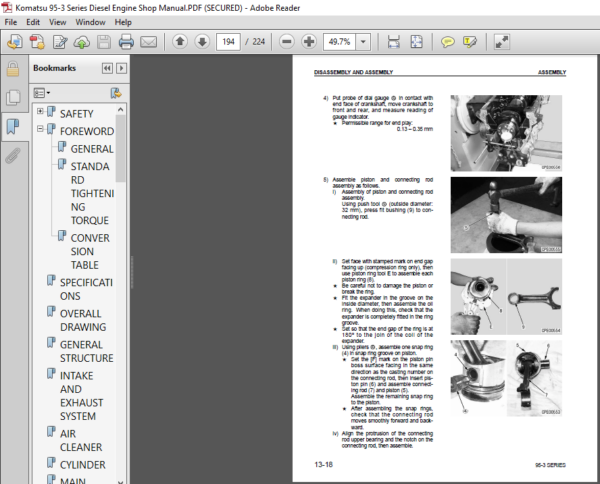The width and height of the screenshot is (600, 484).
Task: Click the page number field showing 194
Action: [228, 41]
